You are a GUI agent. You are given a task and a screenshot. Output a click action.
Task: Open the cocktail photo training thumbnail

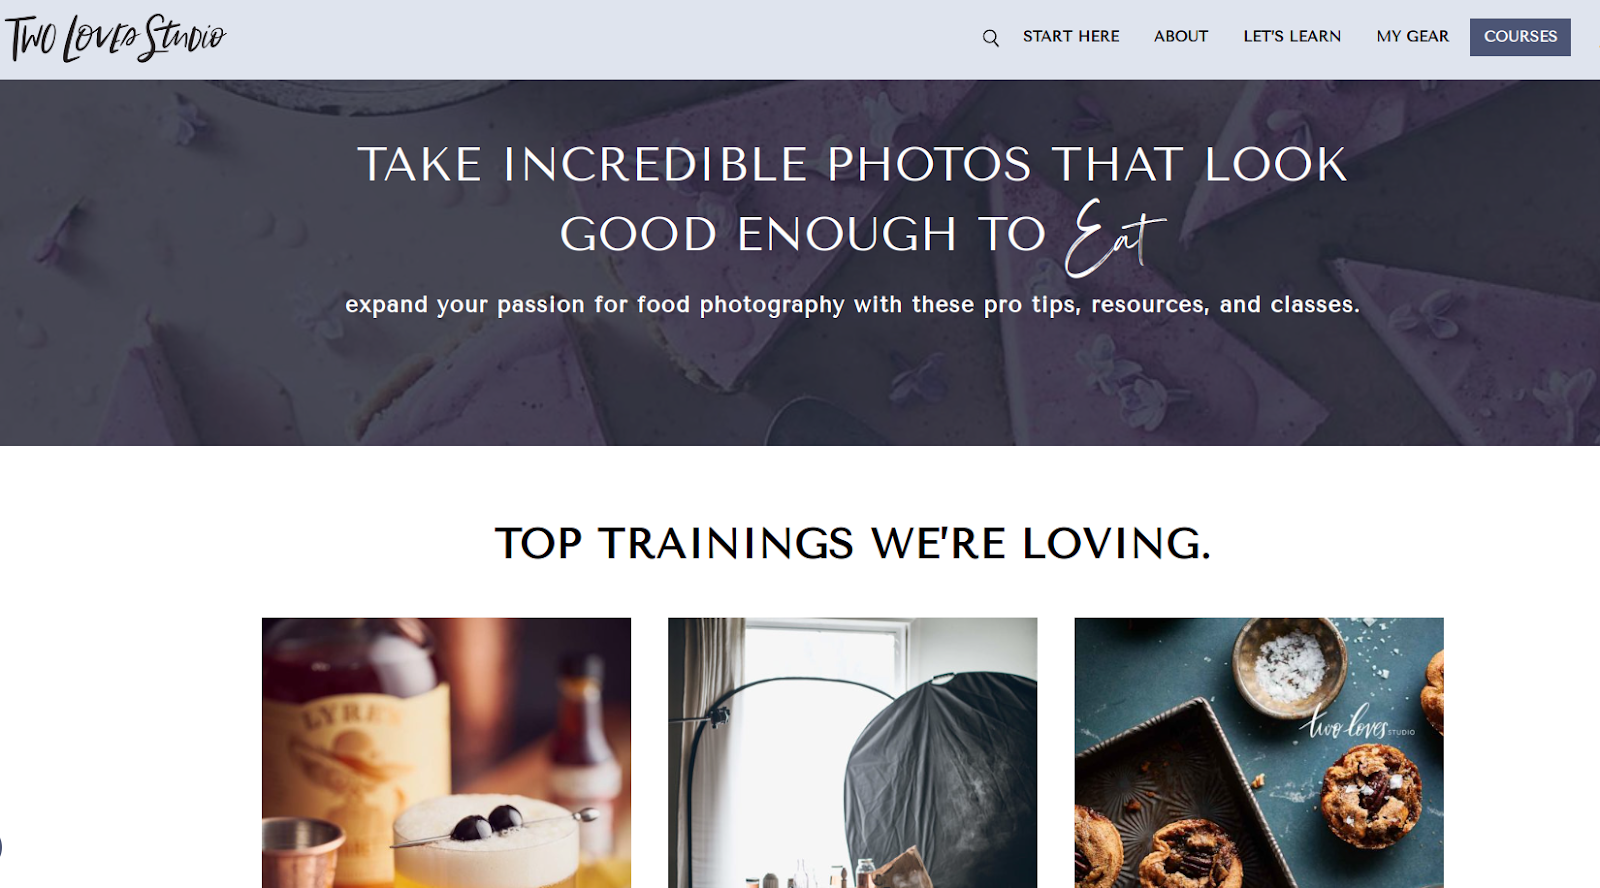pyautogui.click(x=446, y=752)
